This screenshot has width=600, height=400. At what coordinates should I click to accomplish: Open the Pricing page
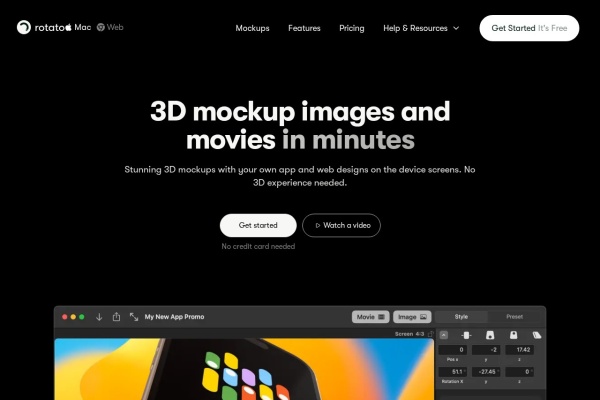(352, 28)
